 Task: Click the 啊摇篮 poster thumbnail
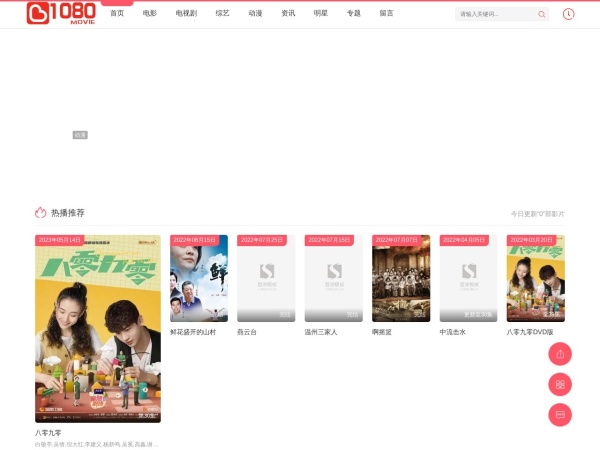(401, 278)
